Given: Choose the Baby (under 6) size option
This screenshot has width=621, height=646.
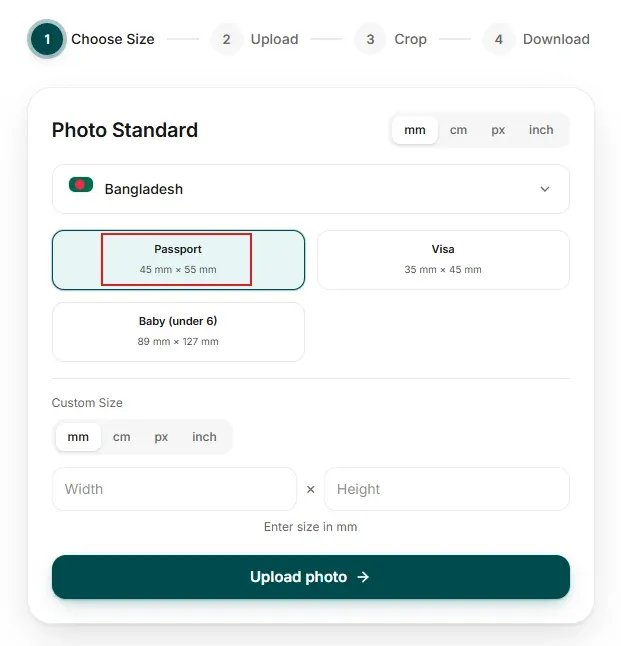Looking at the screenshot, I should click(178, 332).
